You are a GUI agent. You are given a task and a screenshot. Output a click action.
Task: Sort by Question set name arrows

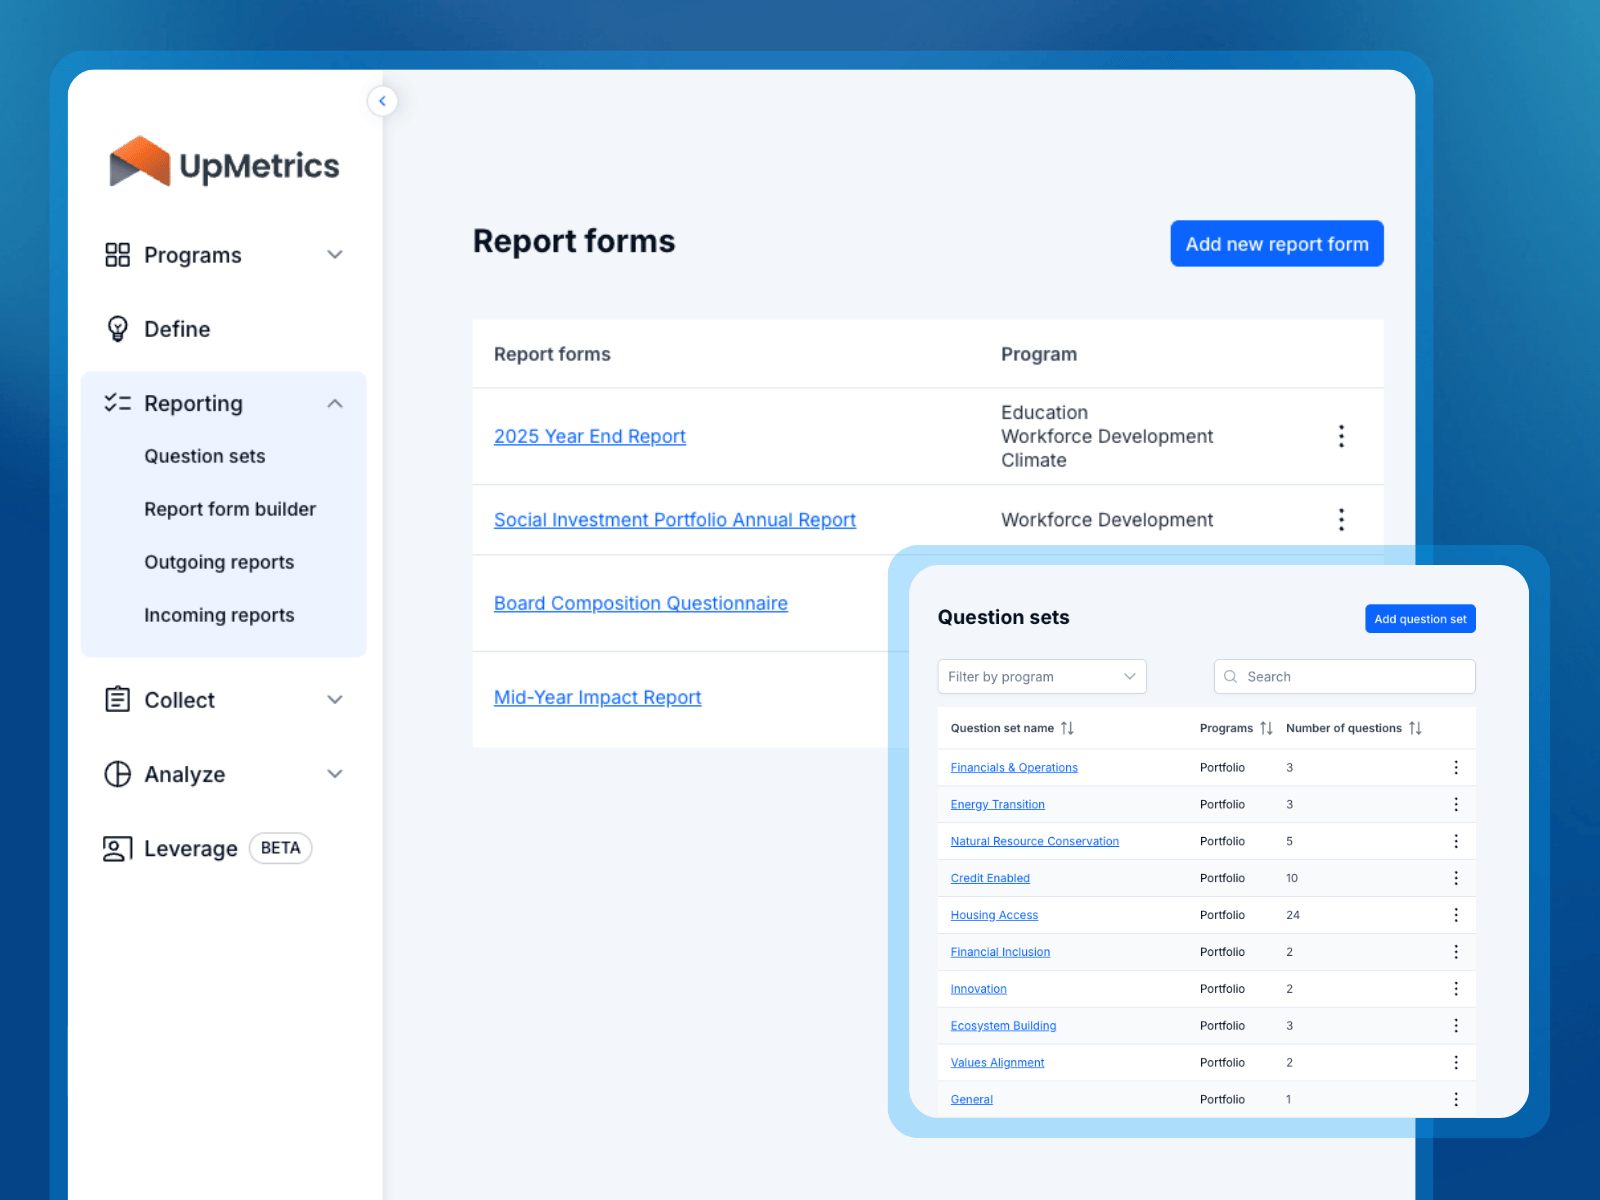click(1067, 728)
